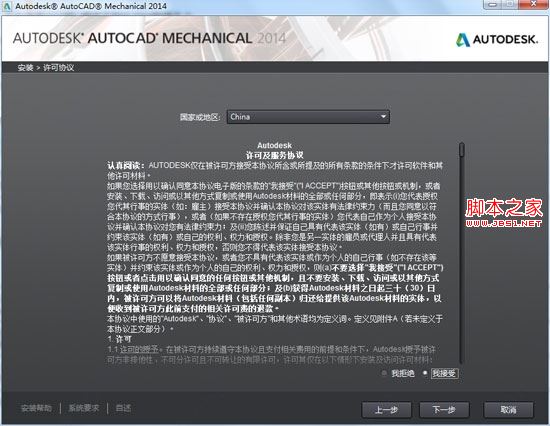Click the 取消 (Cancel) button
The height and width of the screenshot is (426, 550).
[x=509, y=410]
